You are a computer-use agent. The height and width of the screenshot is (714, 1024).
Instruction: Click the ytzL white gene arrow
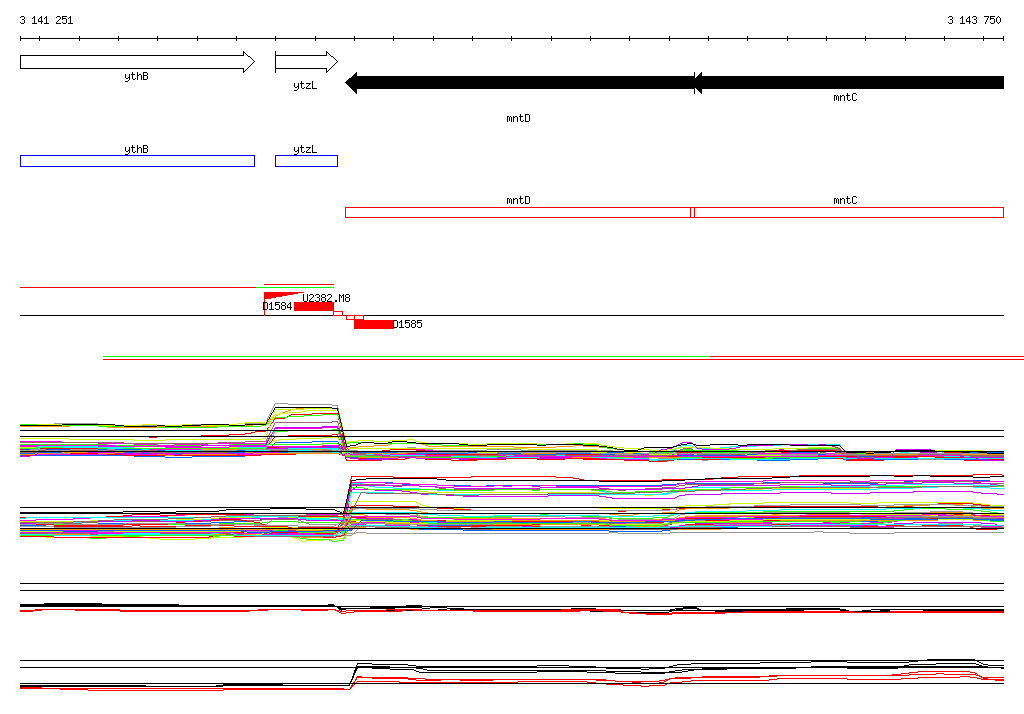pyautogui.click(x=306, y=62)
